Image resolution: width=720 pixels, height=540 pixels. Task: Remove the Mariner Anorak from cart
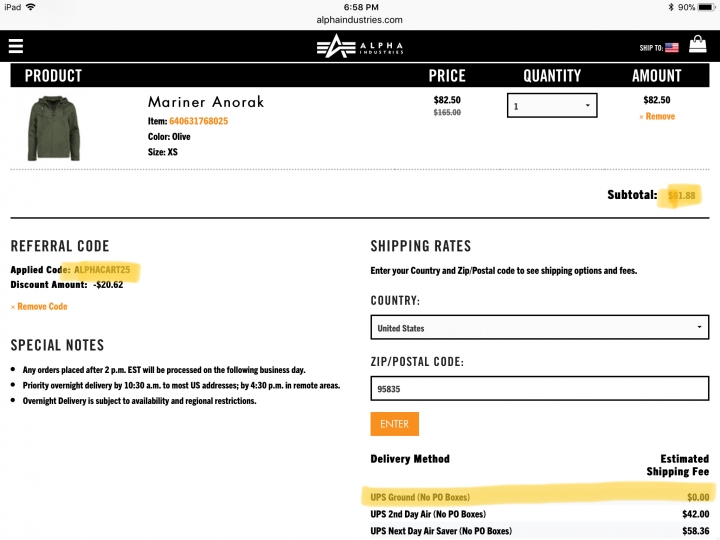pos(657,117)
